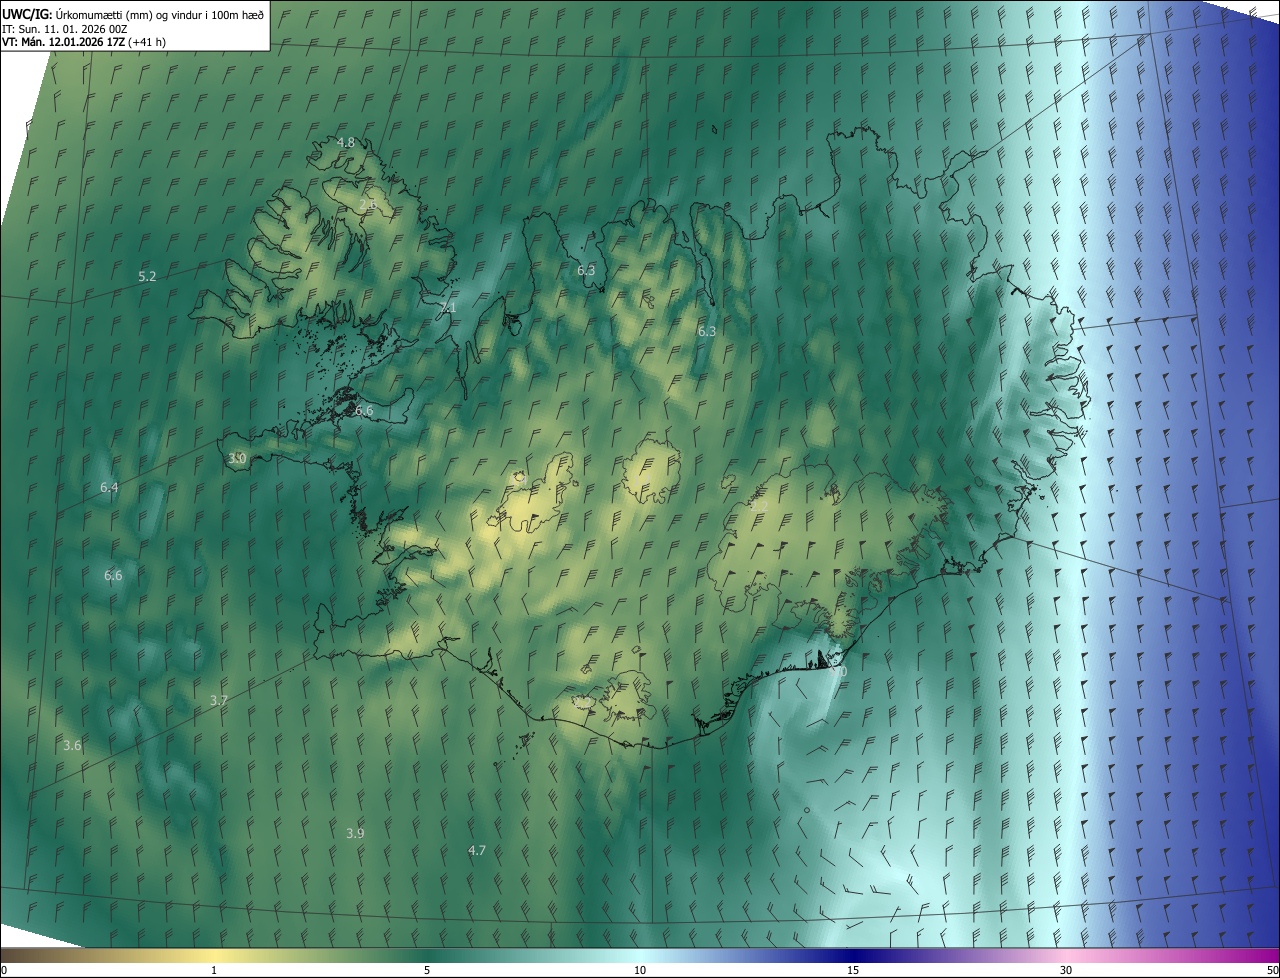Click the colour scale label 15
This screenshot has height=978, width=1280.
coord(853,970)
